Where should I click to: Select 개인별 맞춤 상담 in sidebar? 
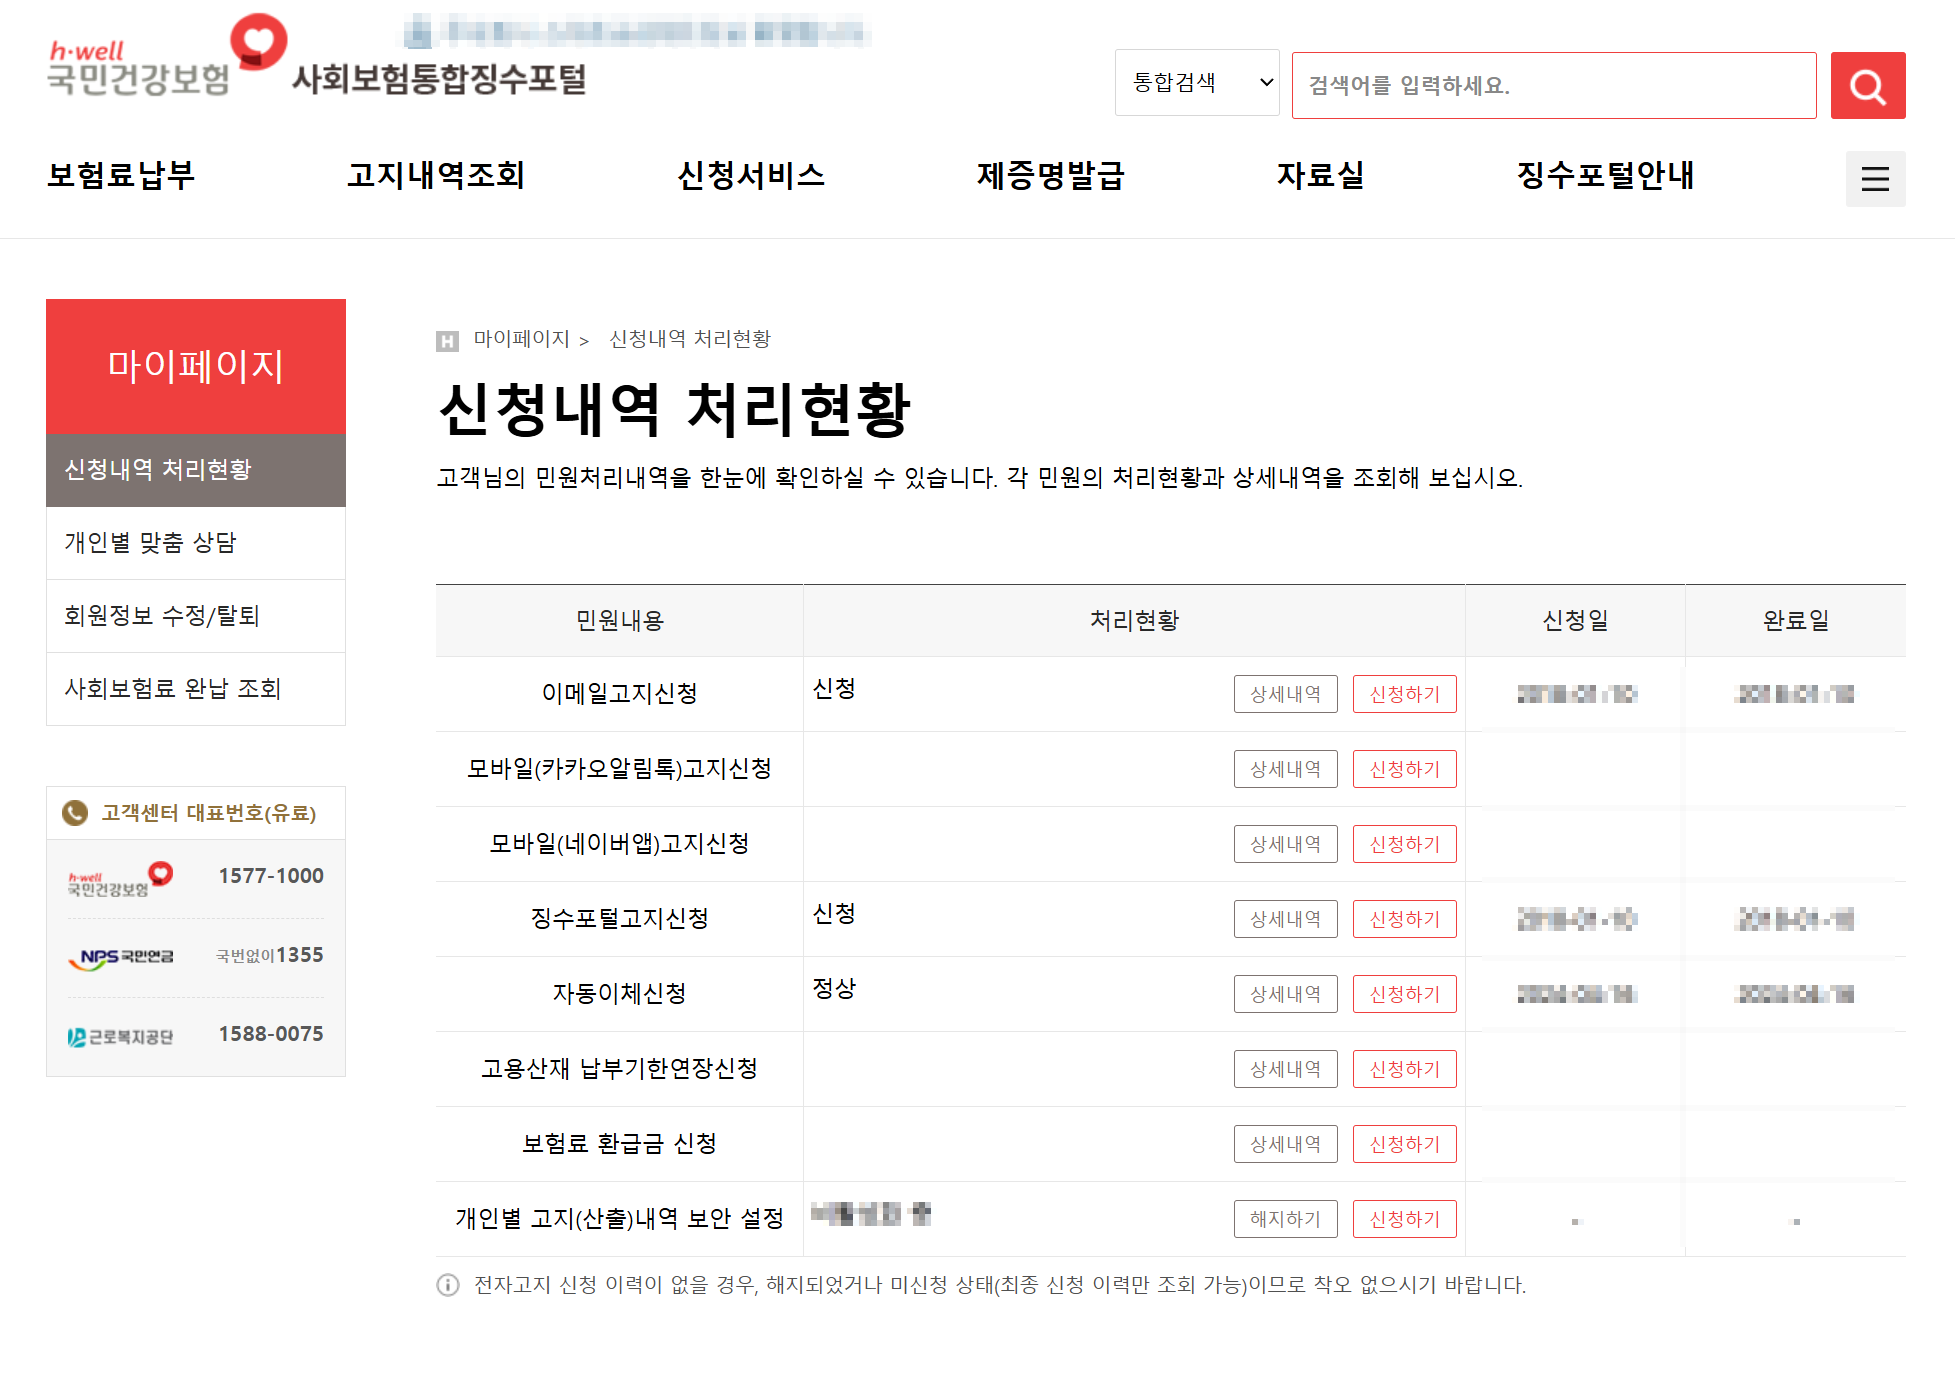tap(151, 543)
